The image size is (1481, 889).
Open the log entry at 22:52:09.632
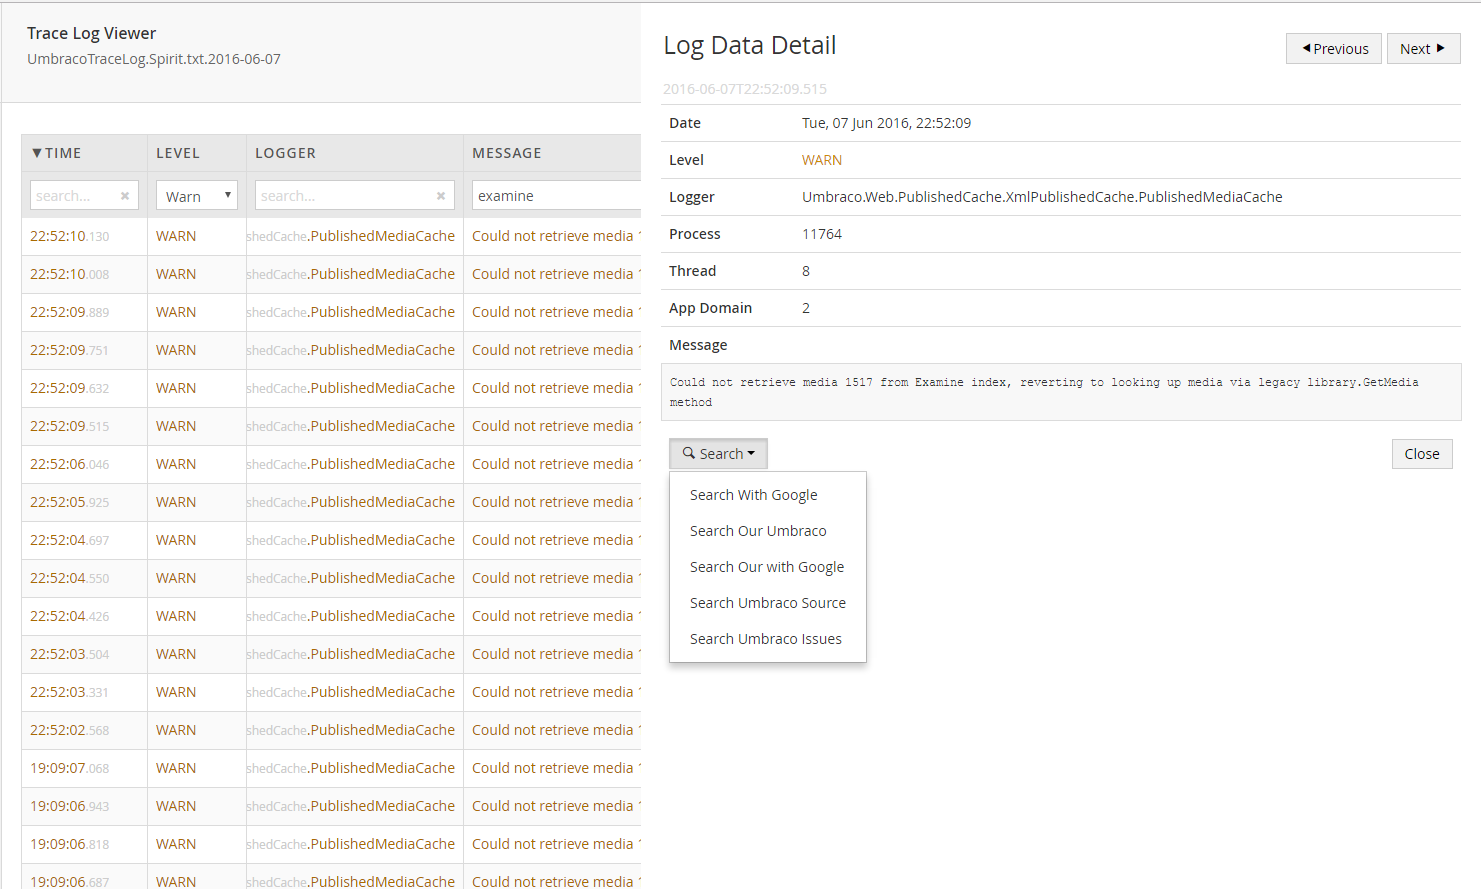(331, 389)
